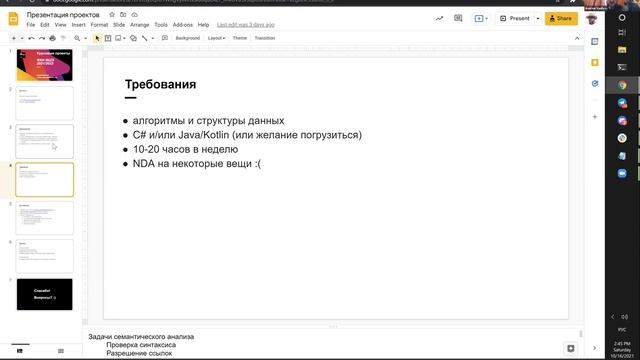Open the Google account avatar
This screenshot has height=360, width=640.
pos(591,18)
